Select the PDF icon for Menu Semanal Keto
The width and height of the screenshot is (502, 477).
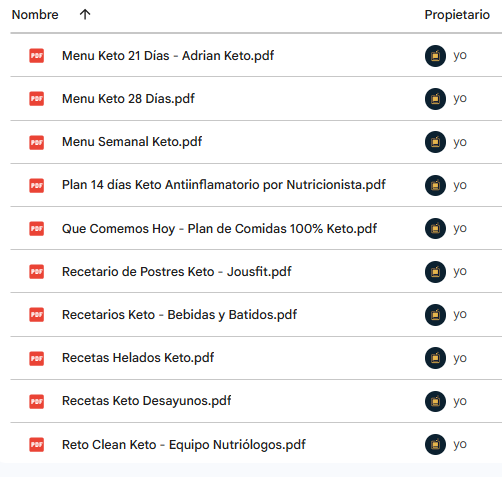pyautogui.click(x=37, y=142)
